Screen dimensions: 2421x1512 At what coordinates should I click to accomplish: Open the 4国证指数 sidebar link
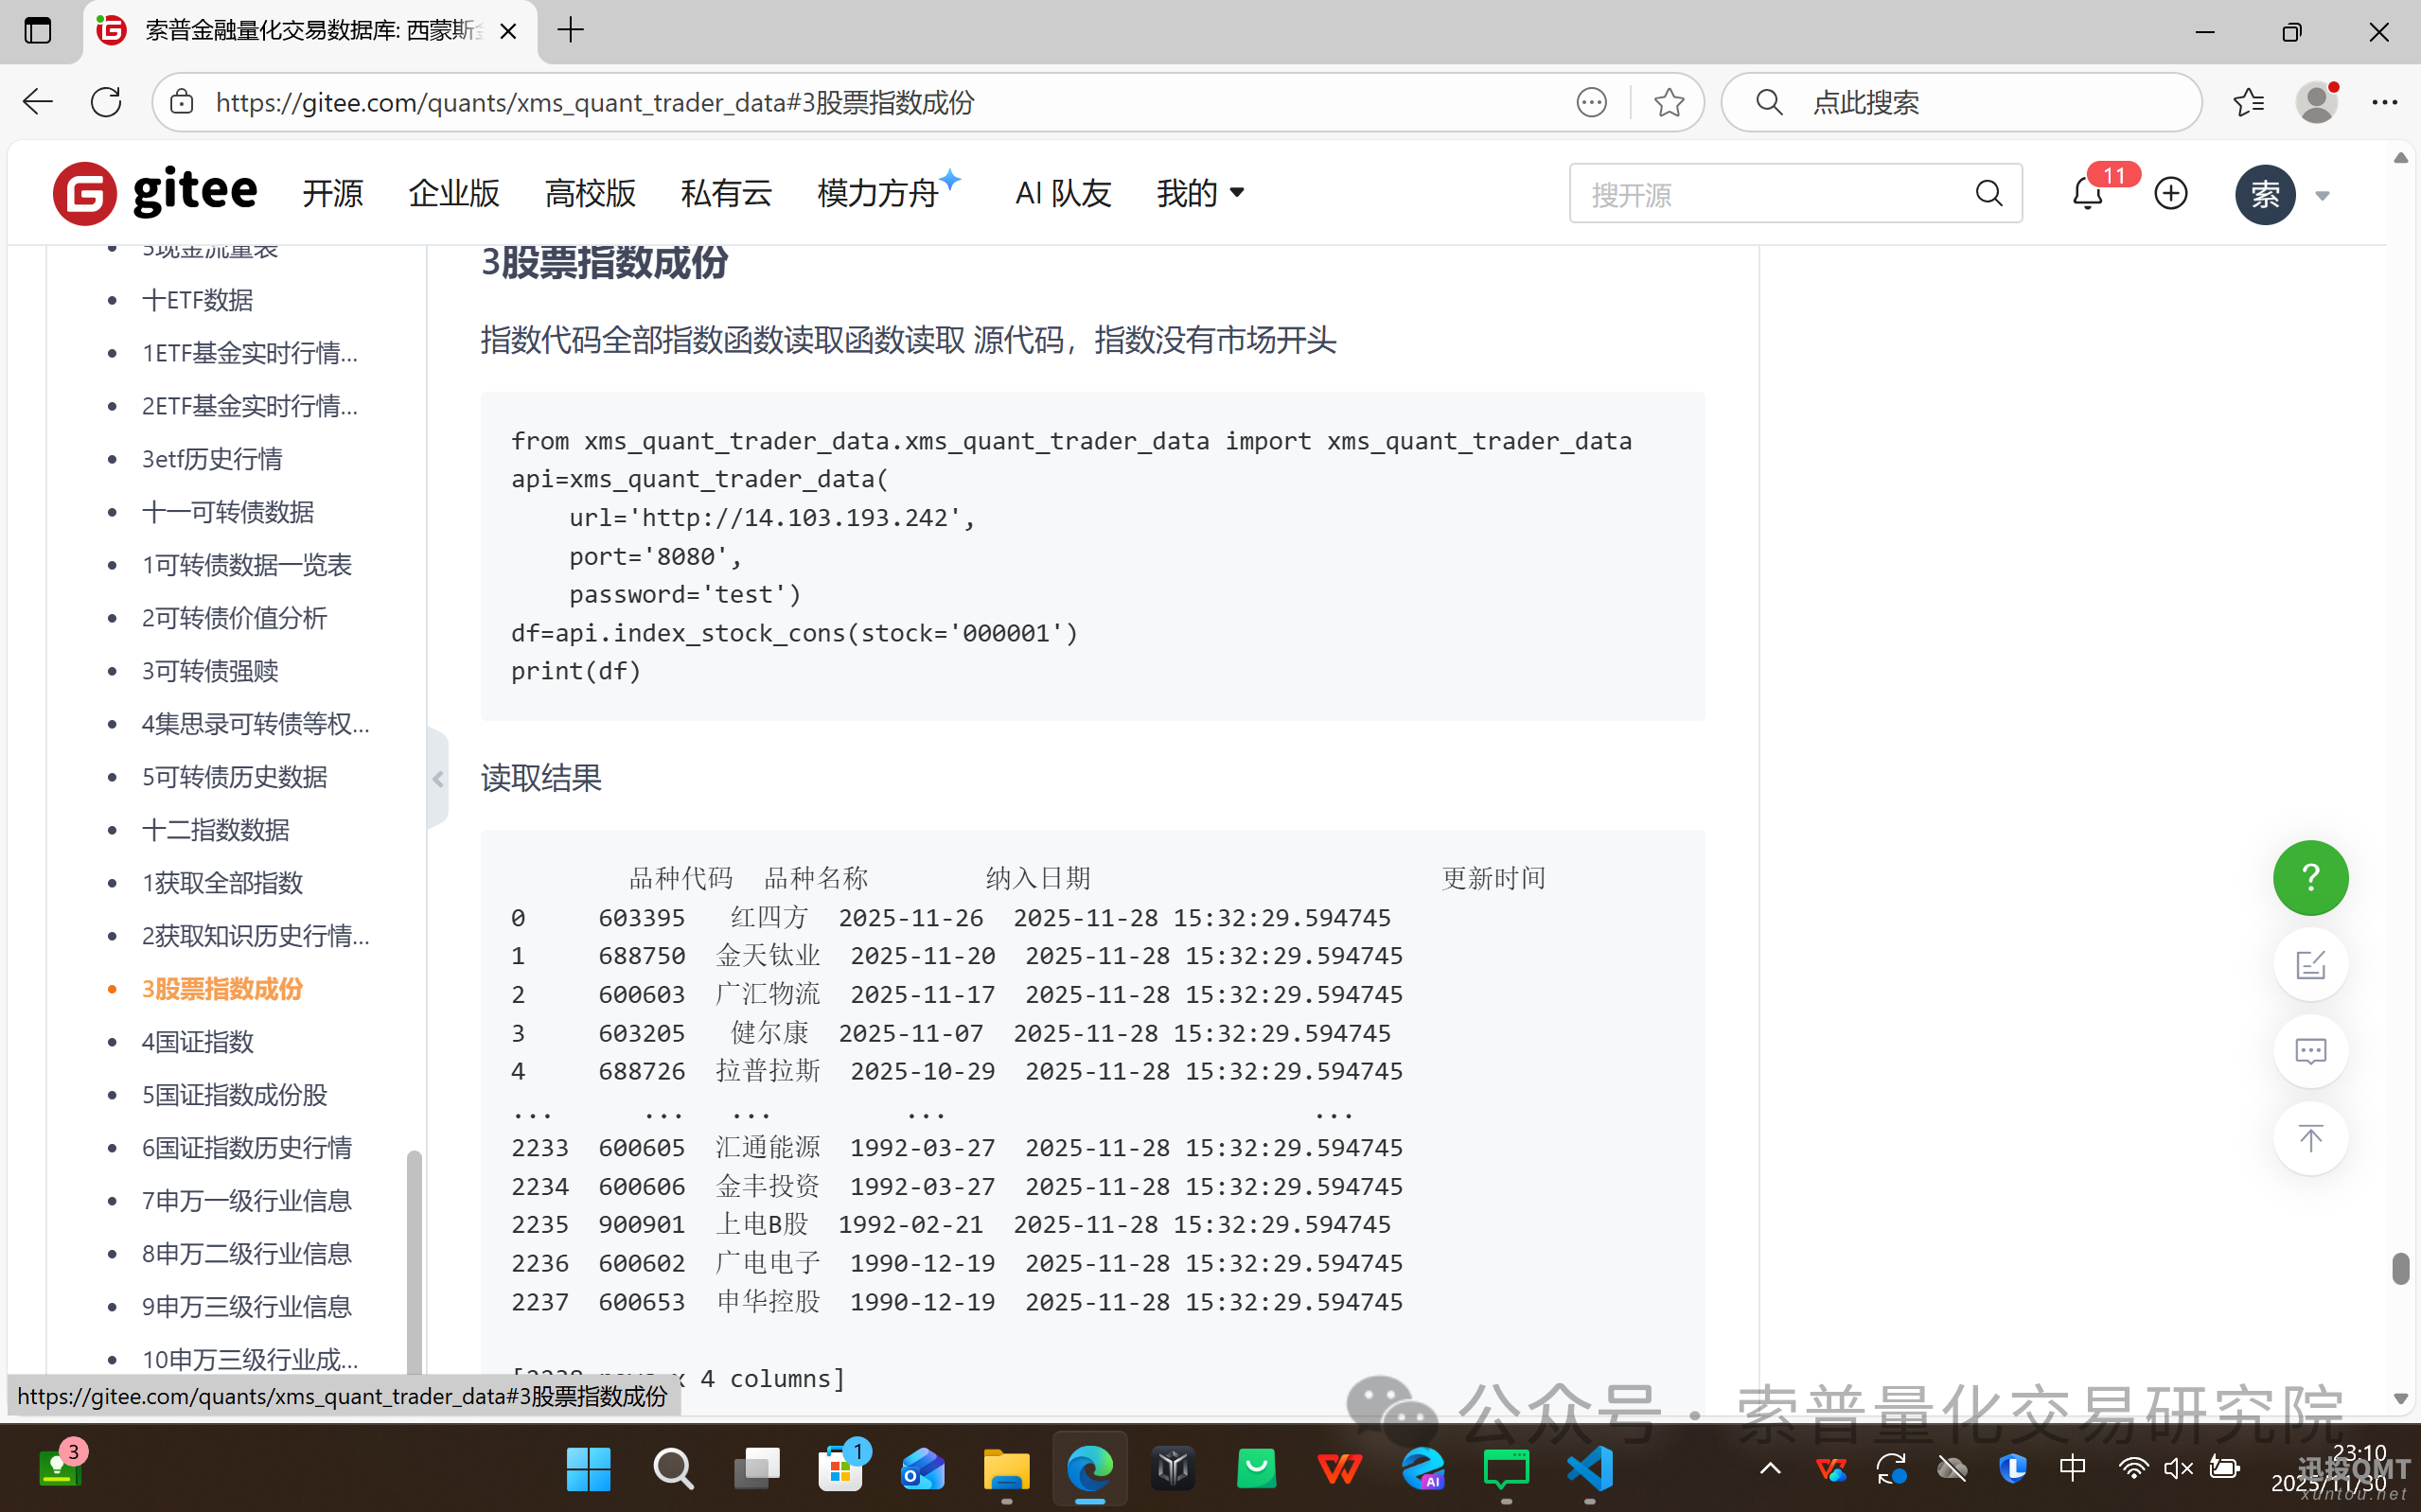[197, 1041]
